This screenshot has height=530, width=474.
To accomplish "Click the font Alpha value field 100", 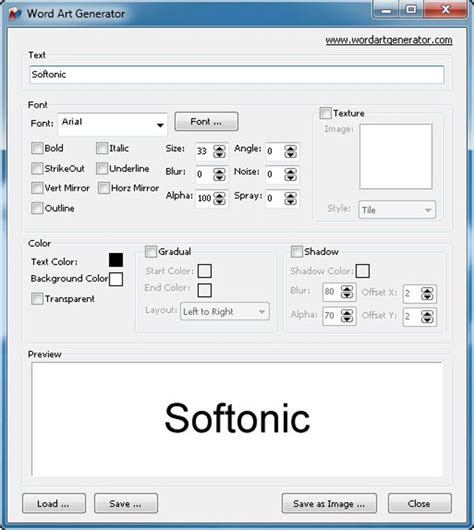I will (205, 198).
